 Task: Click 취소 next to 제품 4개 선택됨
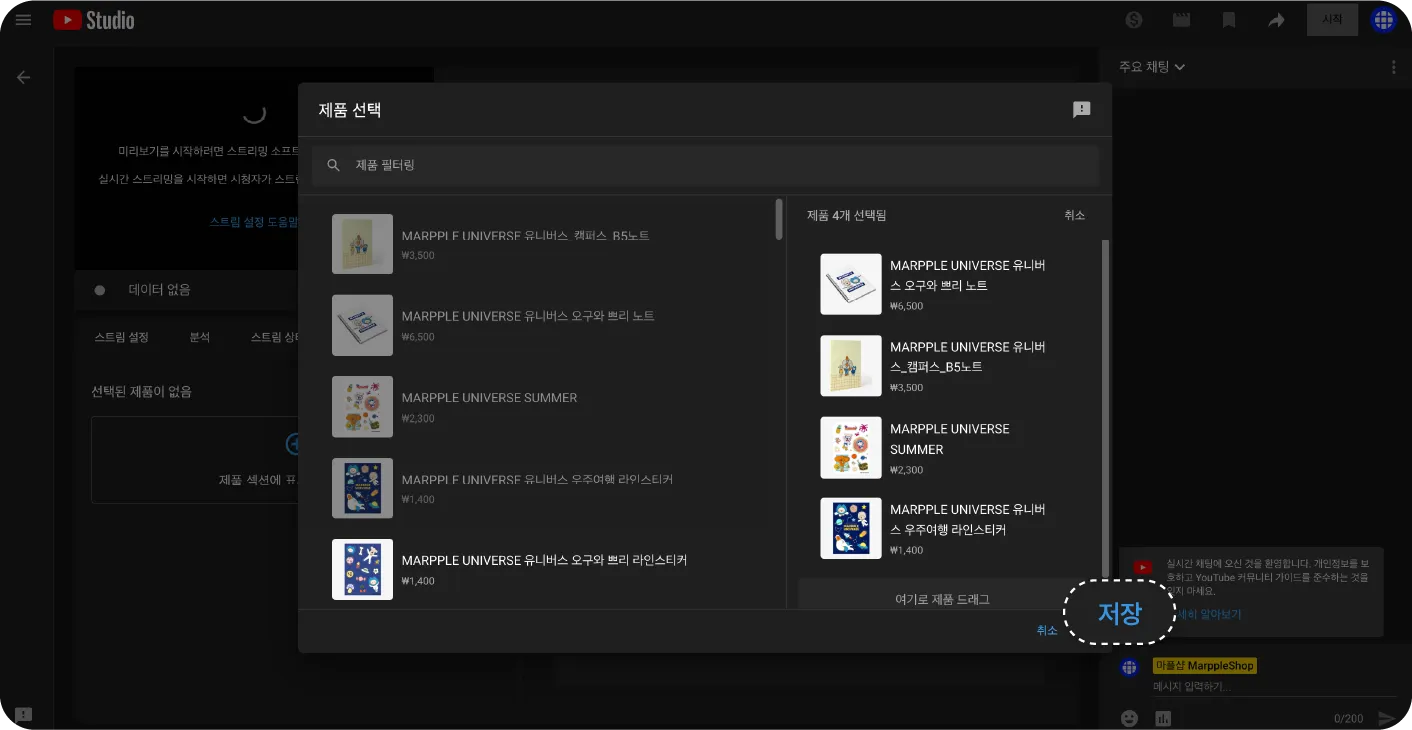pyautogui.click(x=1074, y=215)
